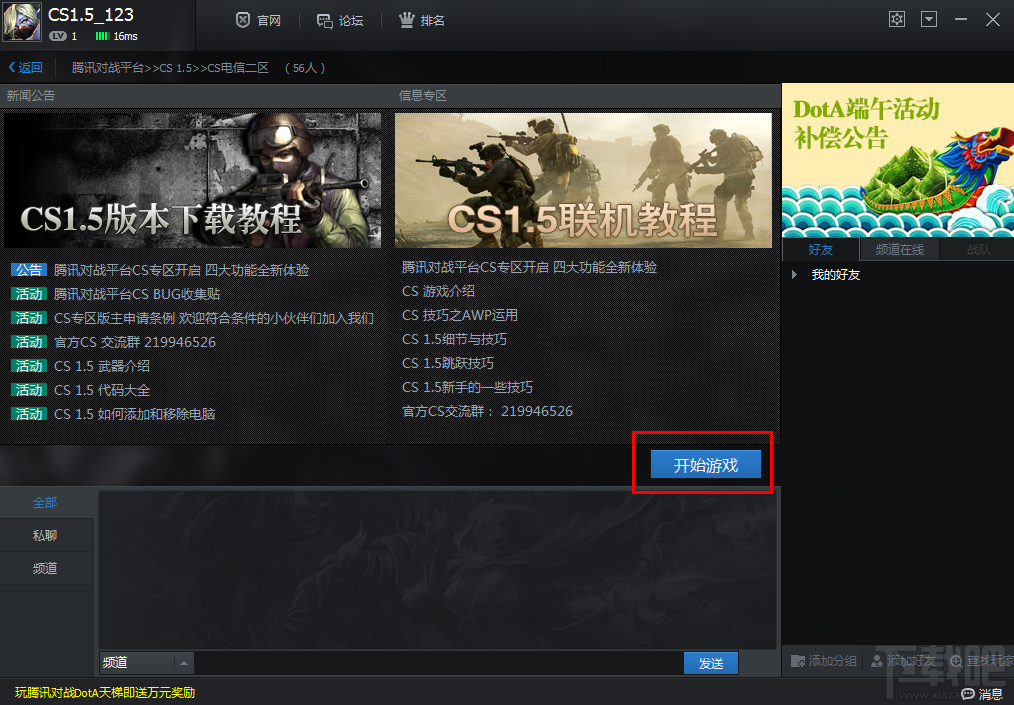Image resolution: width=1014 pixels, height=705 pixels.
Task: Open the 频道 chat target dropdown
Action: coord(146,662)
